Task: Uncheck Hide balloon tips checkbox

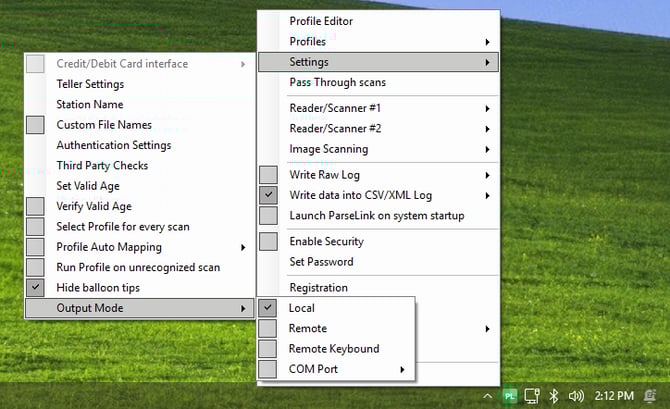Action: click(35, 288)
